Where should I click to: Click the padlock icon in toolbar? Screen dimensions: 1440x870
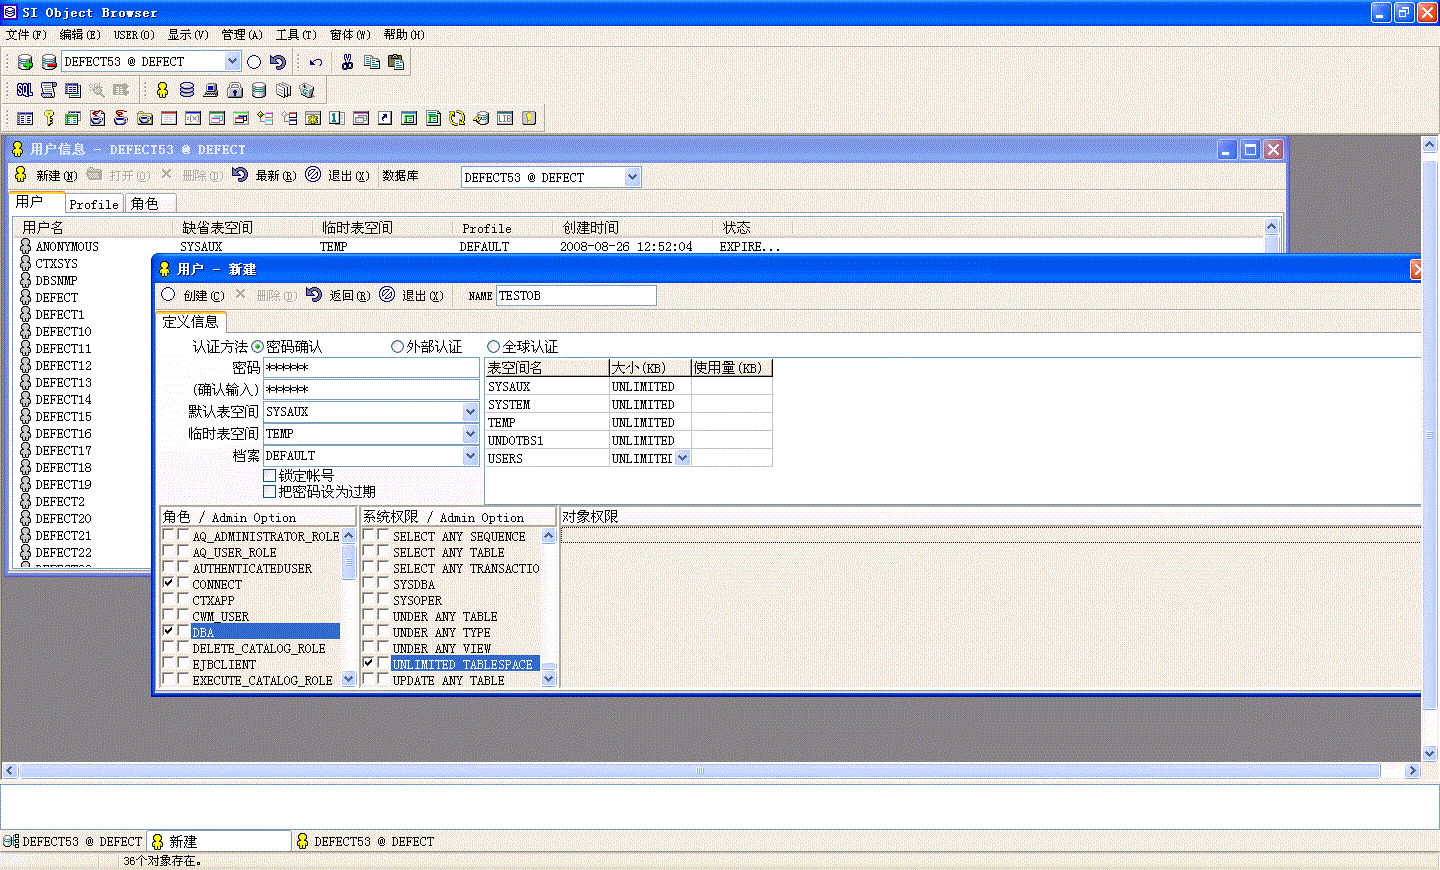tap(235, 90)
